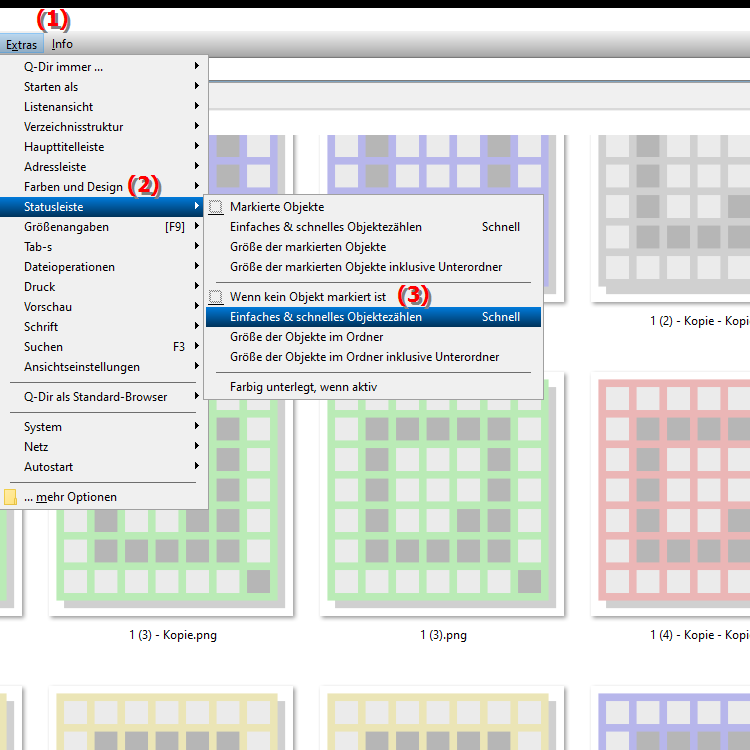
Task: Select the gray thumbnail '1 (2) - Kopie - Kopi'
Action: (671, 219)
